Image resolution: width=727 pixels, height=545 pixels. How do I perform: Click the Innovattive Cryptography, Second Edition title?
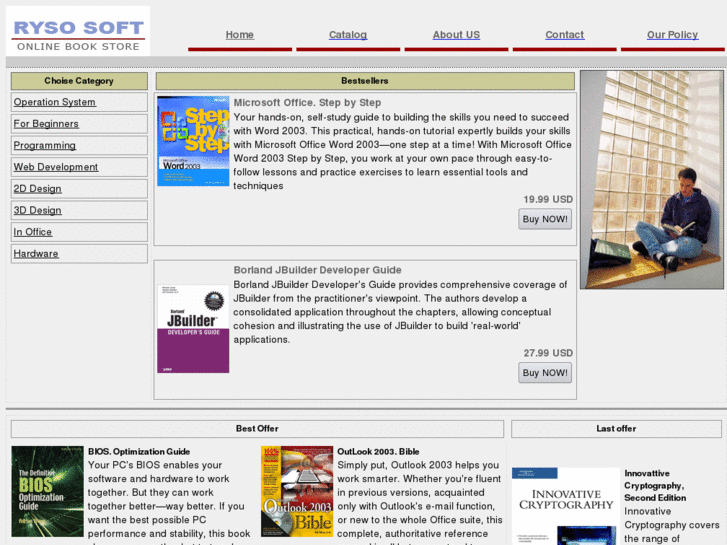[655, 486]
